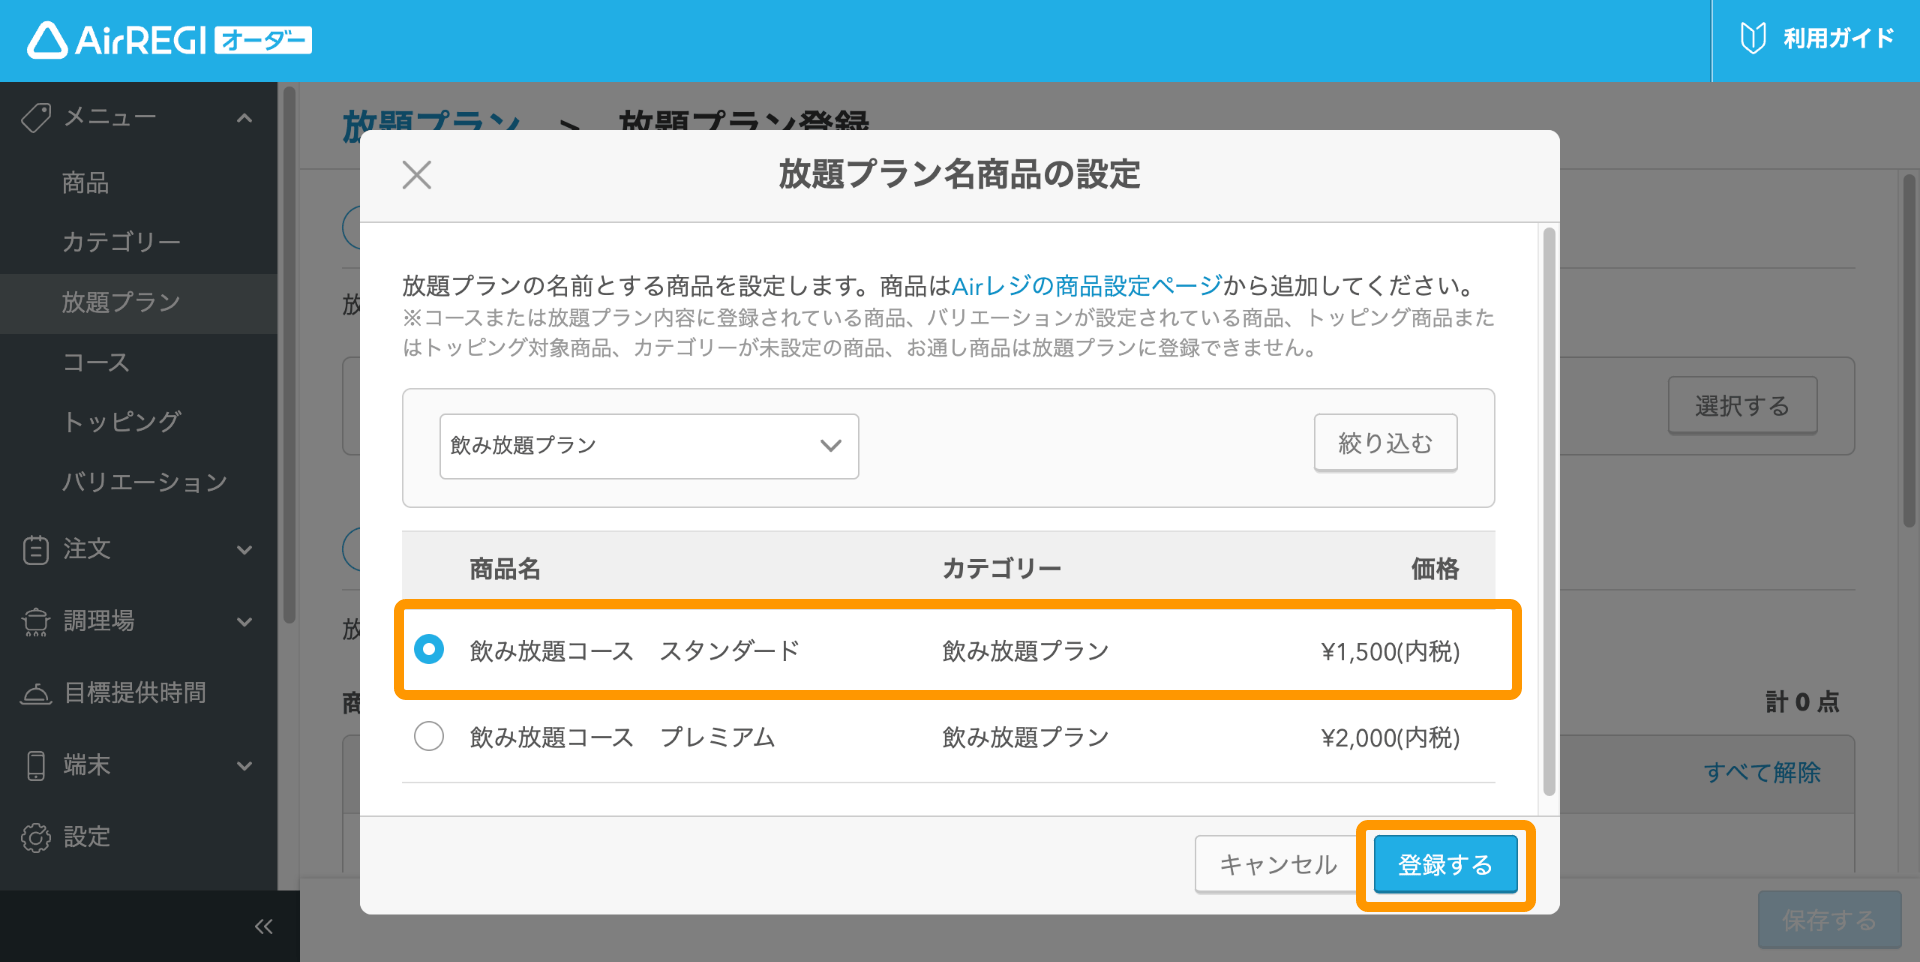Select the 飲み放題コース プレミアム radio button
This screenshot has height=962, width=1920.
429,737
